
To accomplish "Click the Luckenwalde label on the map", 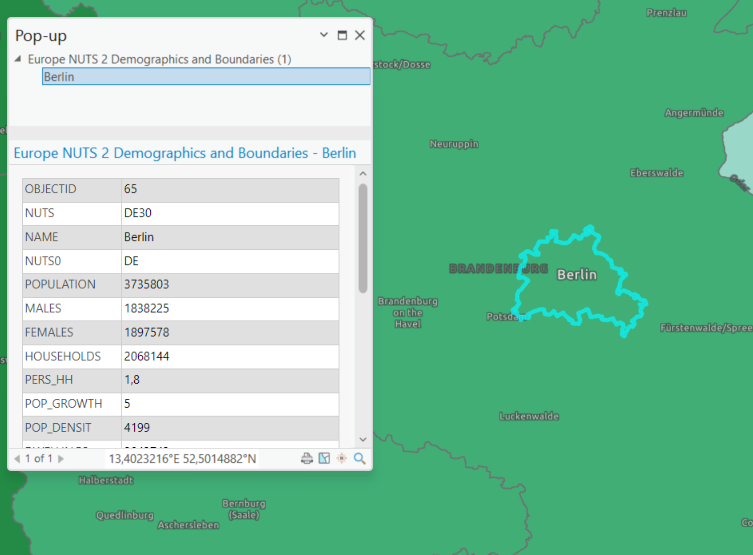I will (x=529, y=416).
